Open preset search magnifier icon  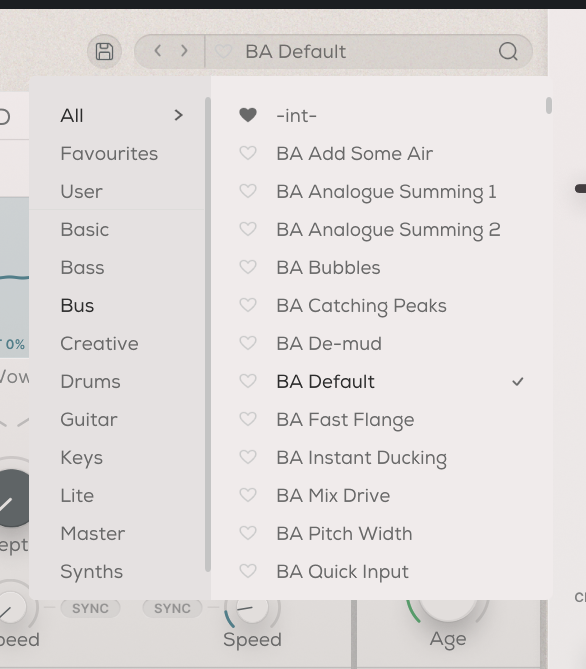tap(508, 52)
